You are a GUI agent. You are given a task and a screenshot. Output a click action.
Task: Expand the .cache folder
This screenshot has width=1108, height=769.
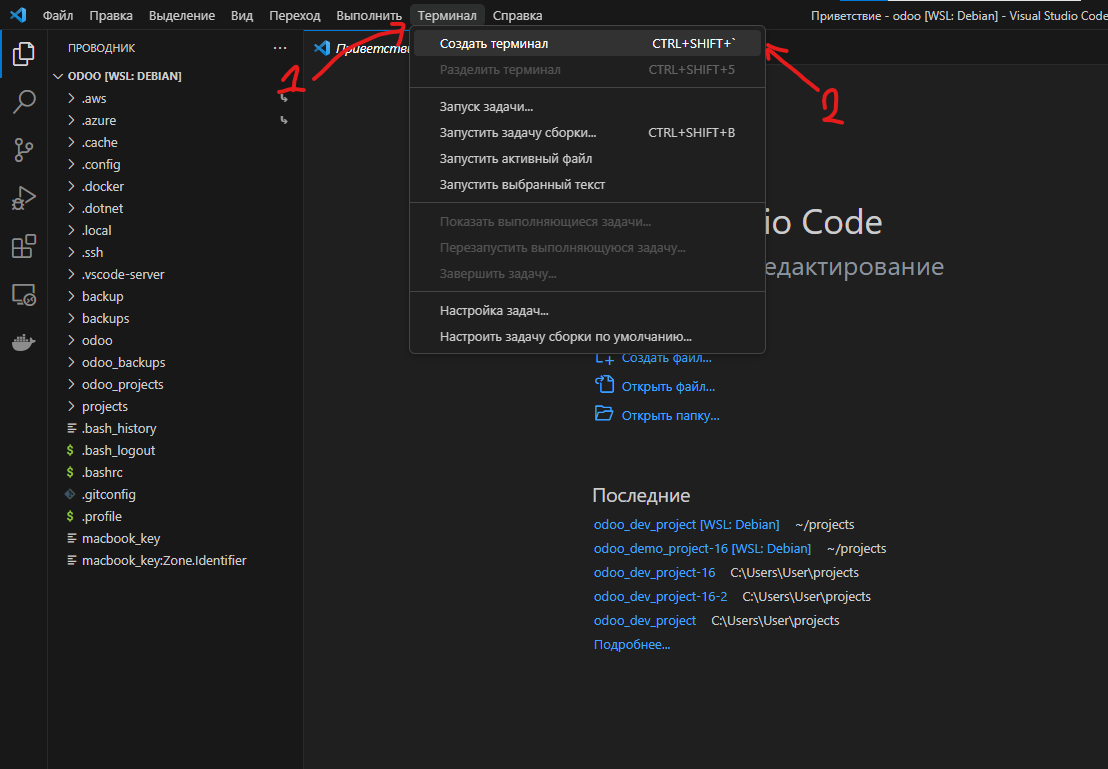coord(100,142)
